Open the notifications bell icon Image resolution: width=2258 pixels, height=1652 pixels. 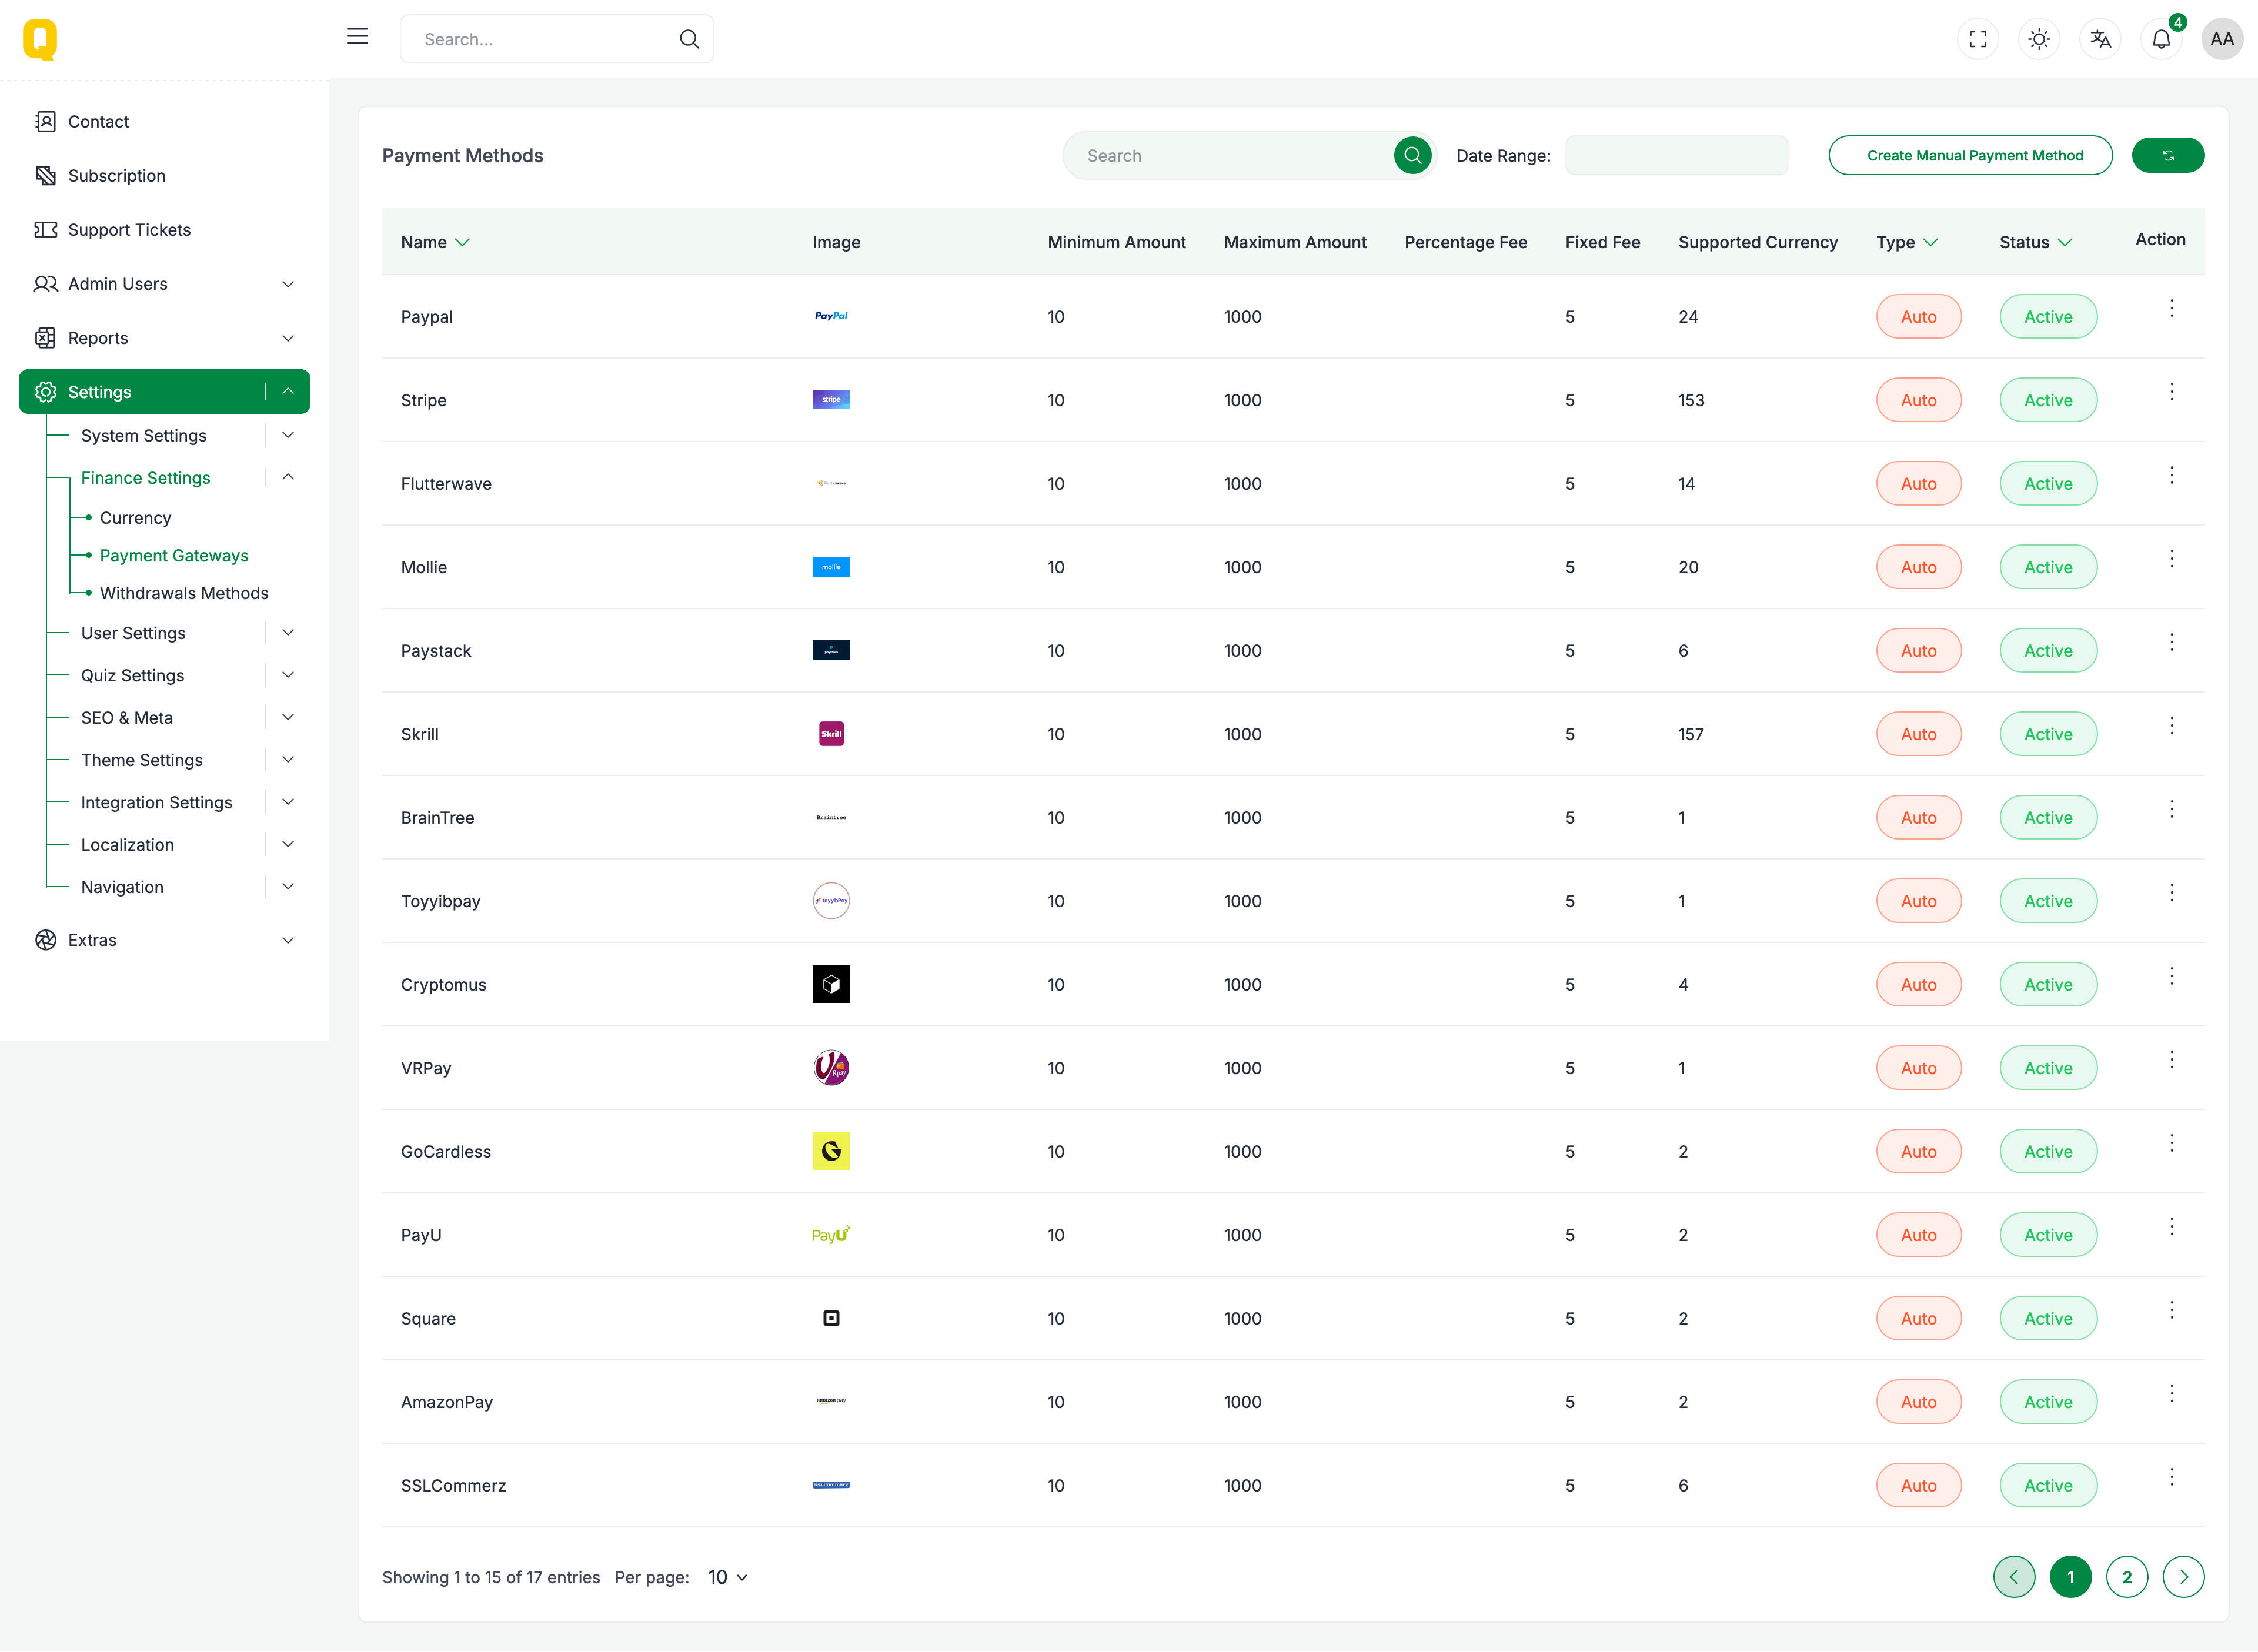[2161, 39]
